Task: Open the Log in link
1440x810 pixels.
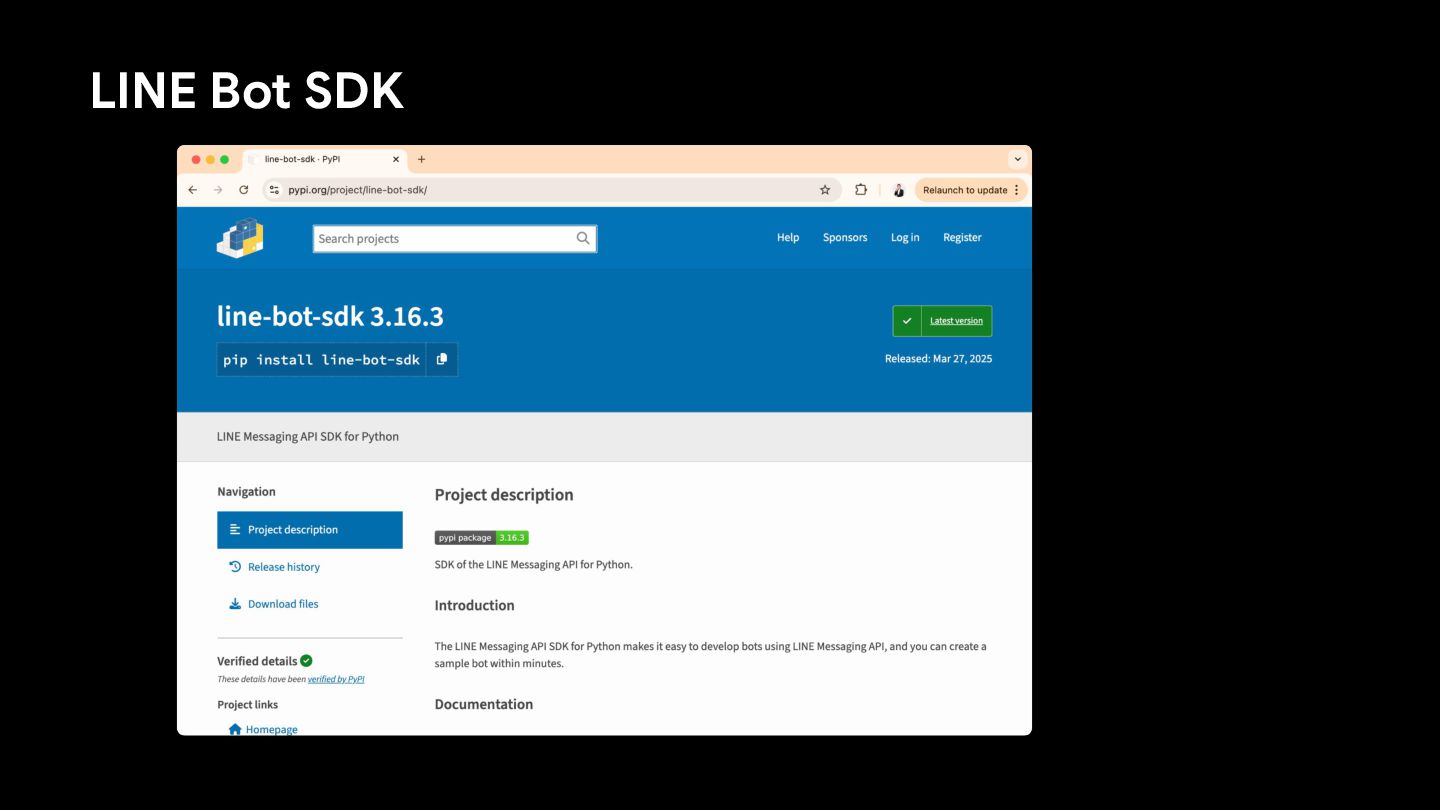Action: (905, 238)
